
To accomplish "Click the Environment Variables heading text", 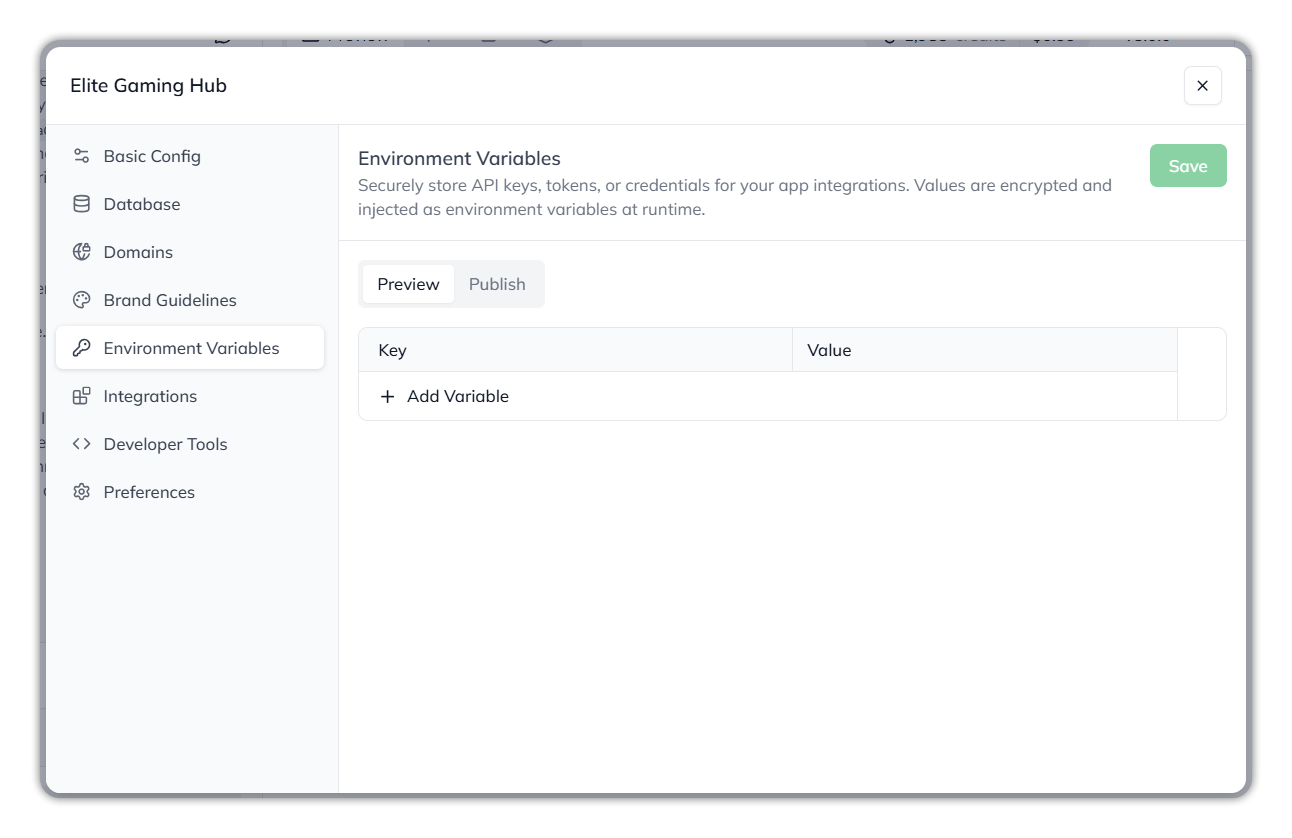I will (x=459, y=158).
